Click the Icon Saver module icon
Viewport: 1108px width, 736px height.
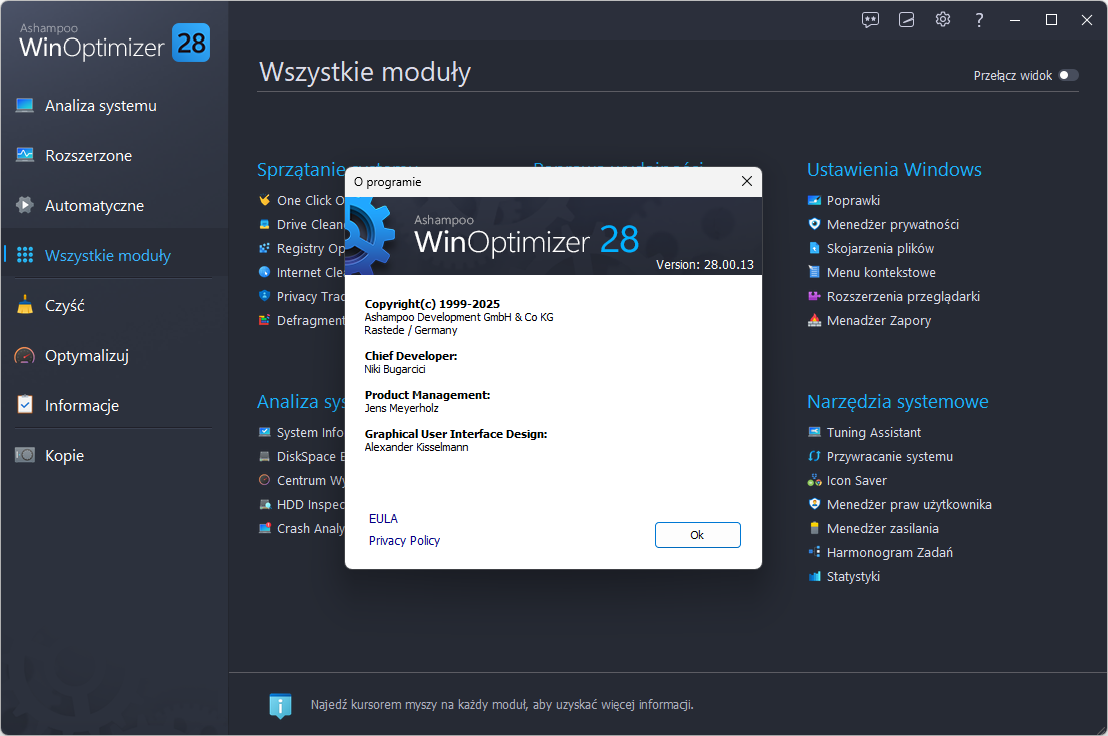click(x=814, y=480)
